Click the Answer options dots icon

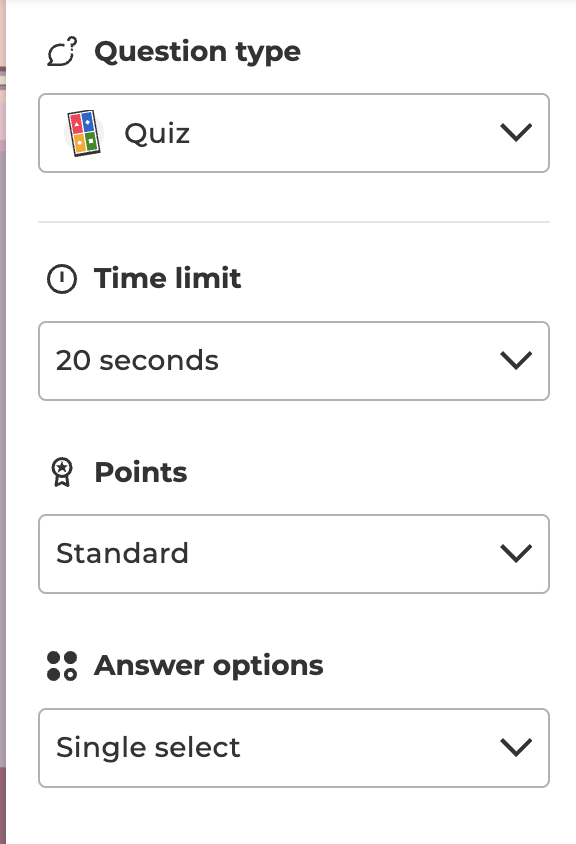point(62,665)
